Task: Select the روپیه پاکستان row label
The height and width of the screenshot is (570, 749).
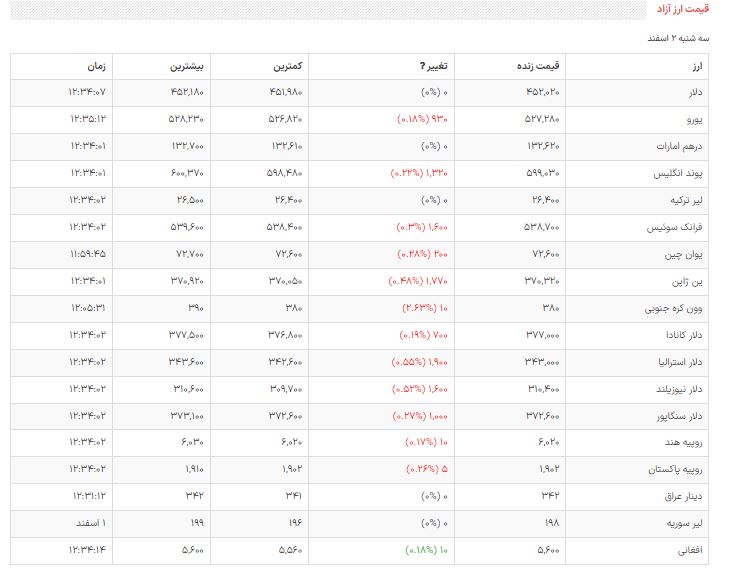Action: pos(679,470)
